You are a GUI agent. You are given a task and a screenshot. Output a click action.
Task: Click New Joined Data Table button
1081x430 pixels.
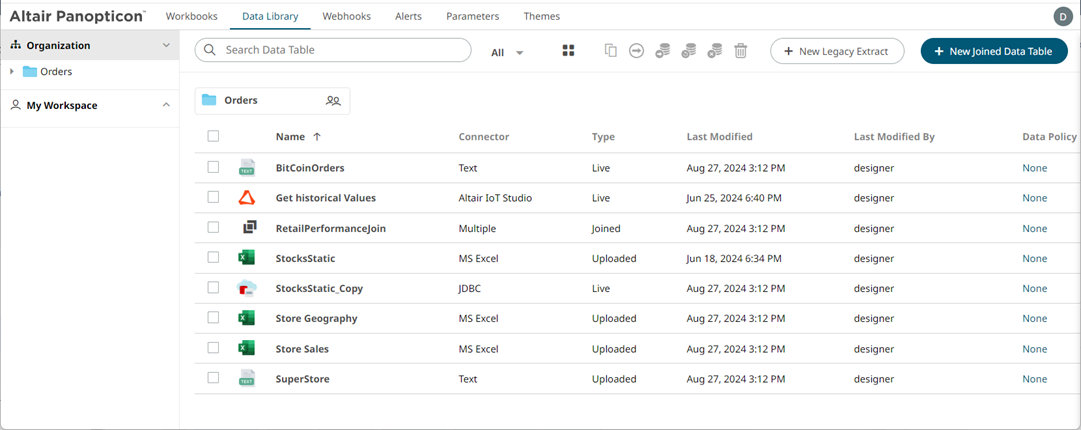[x=993, y=51]
